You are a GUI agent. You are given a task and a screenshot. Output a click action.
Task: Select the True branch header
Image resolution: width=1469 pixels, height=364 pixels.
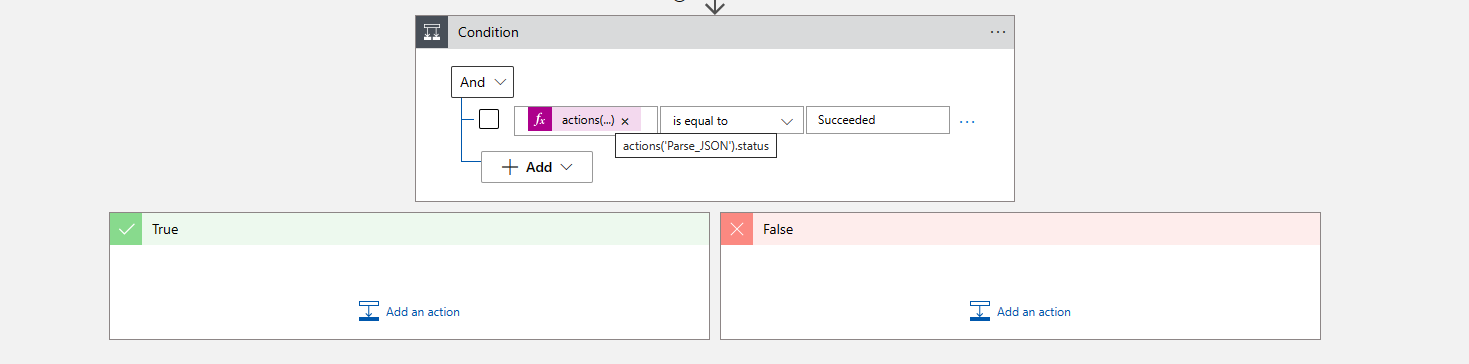click(x=409, y=229)
